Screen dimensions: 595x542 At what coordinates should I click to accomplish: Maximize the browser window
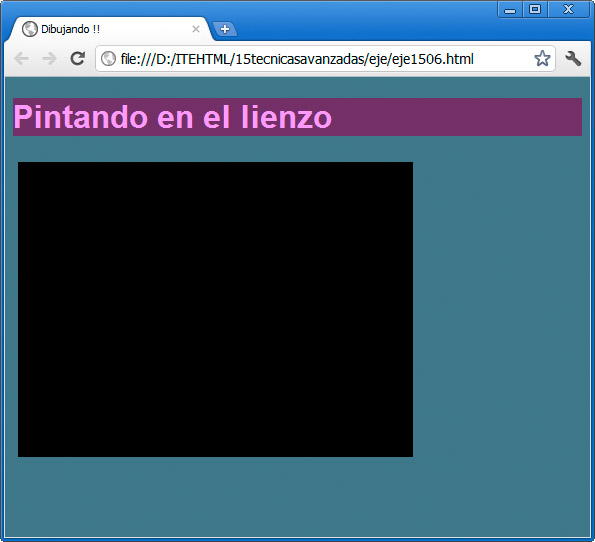[535, 9]
